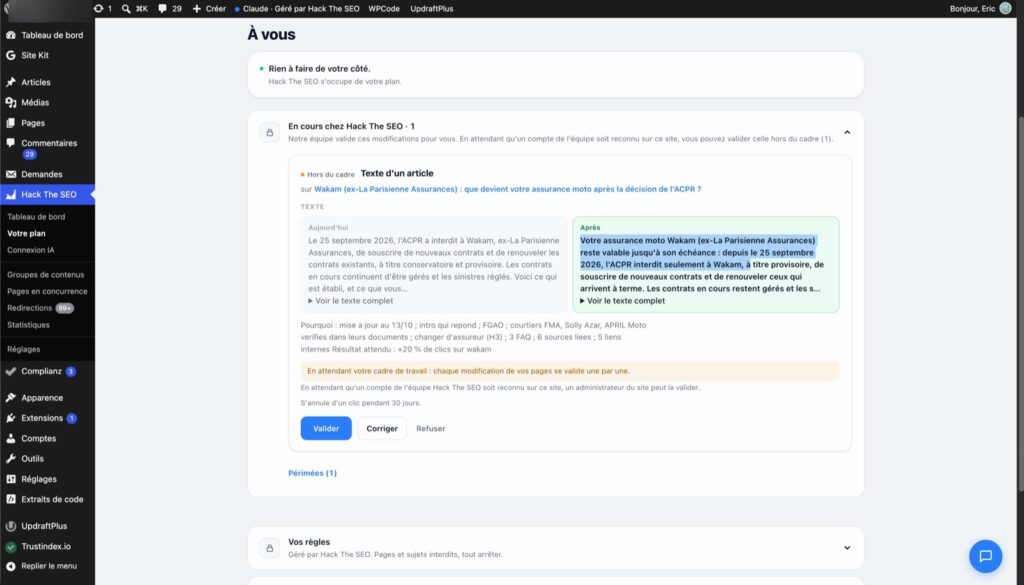
Task: Click the Valider button
Action: point(326,428)
